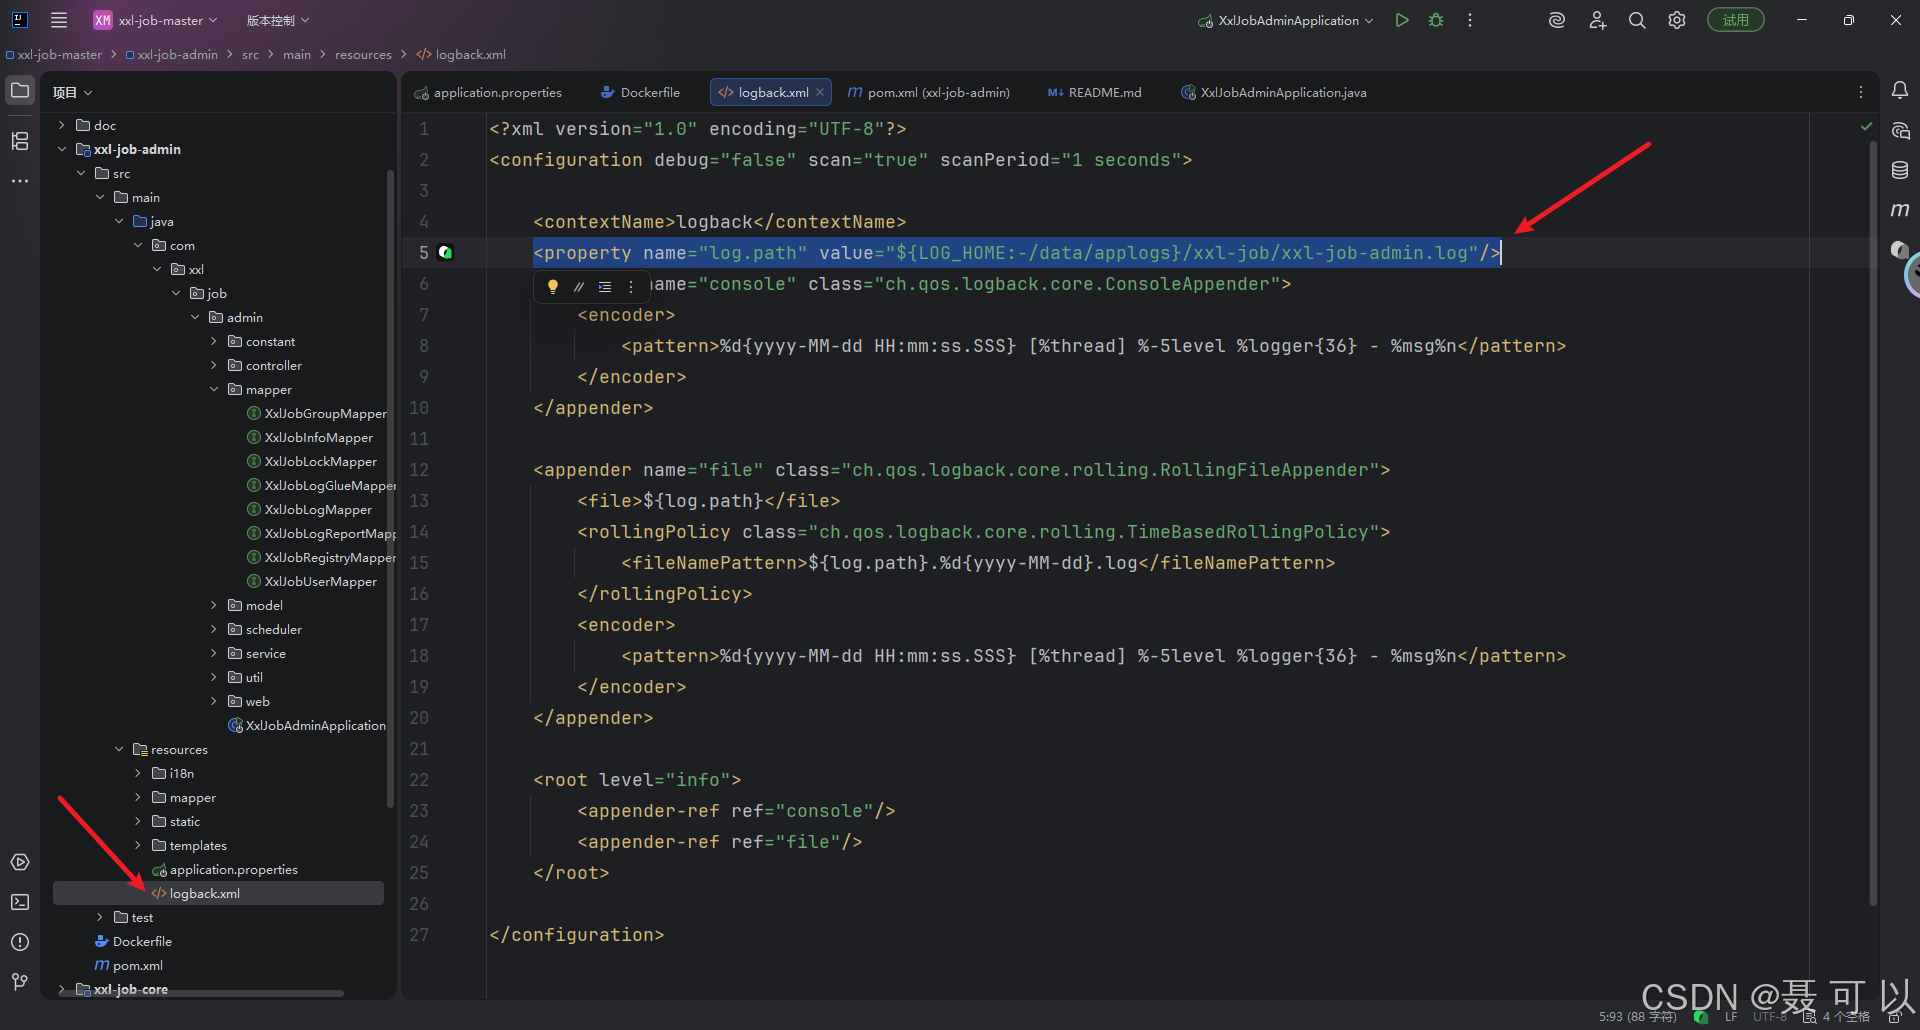Go to resources breadcrumb
The height and width of the screenshot is (1030, 1920).
(x=363, y=55)
